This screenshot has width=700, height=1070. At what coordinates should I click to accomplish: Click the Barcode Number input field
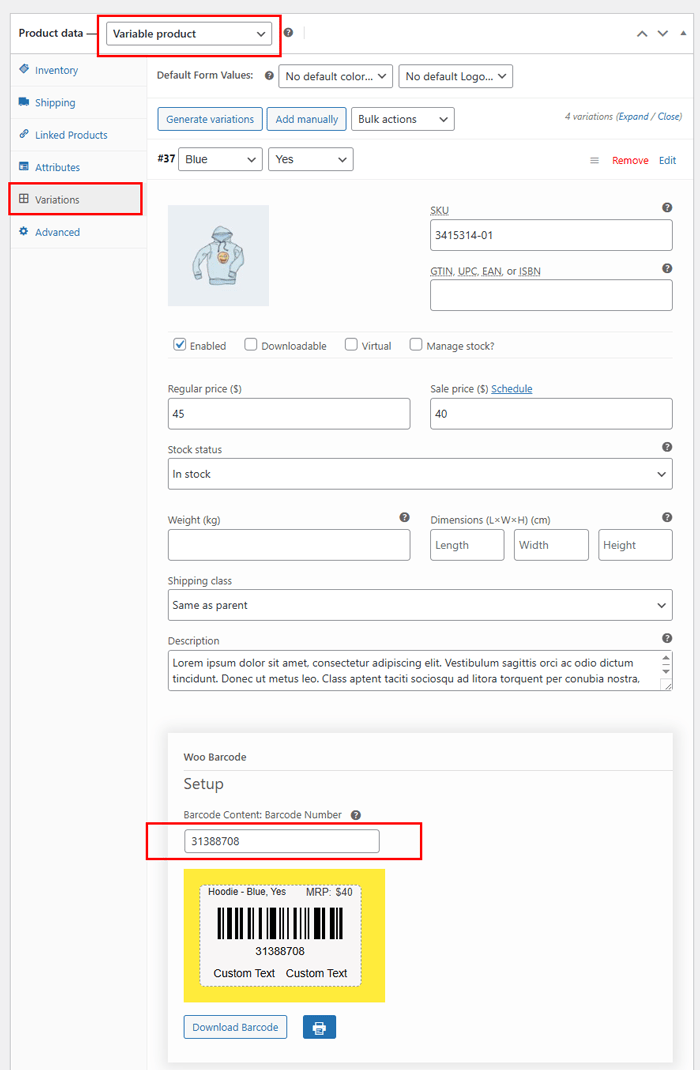point(281,841)
